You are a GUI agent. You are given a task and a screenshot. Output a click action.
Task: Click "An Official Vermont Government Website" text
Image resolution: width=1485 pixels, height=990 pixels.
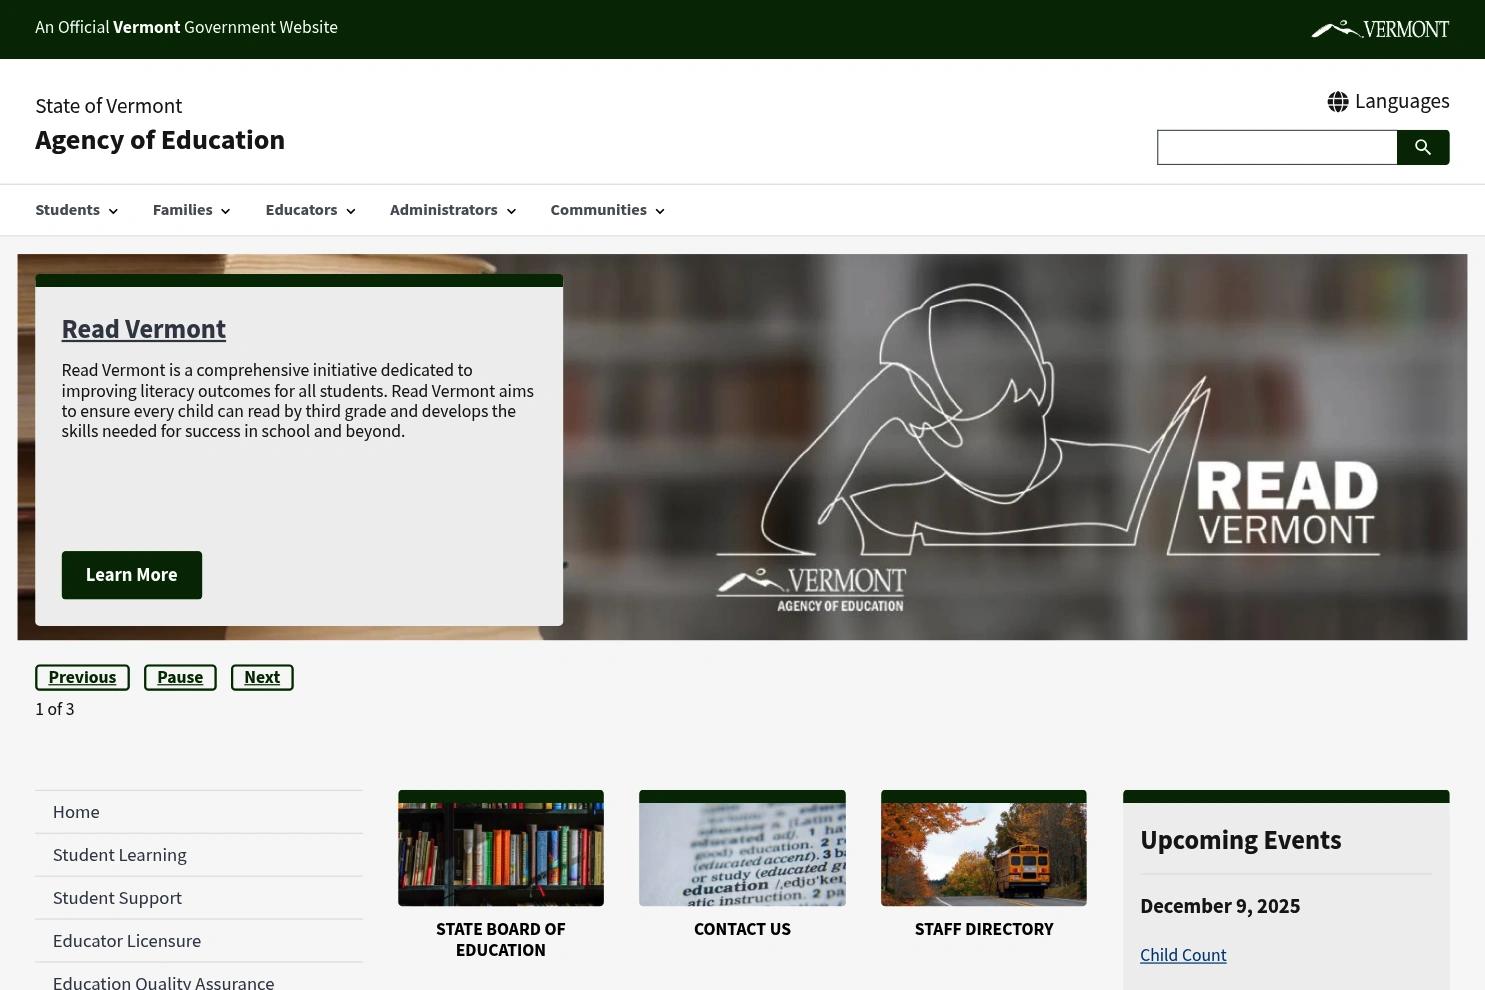186,27
